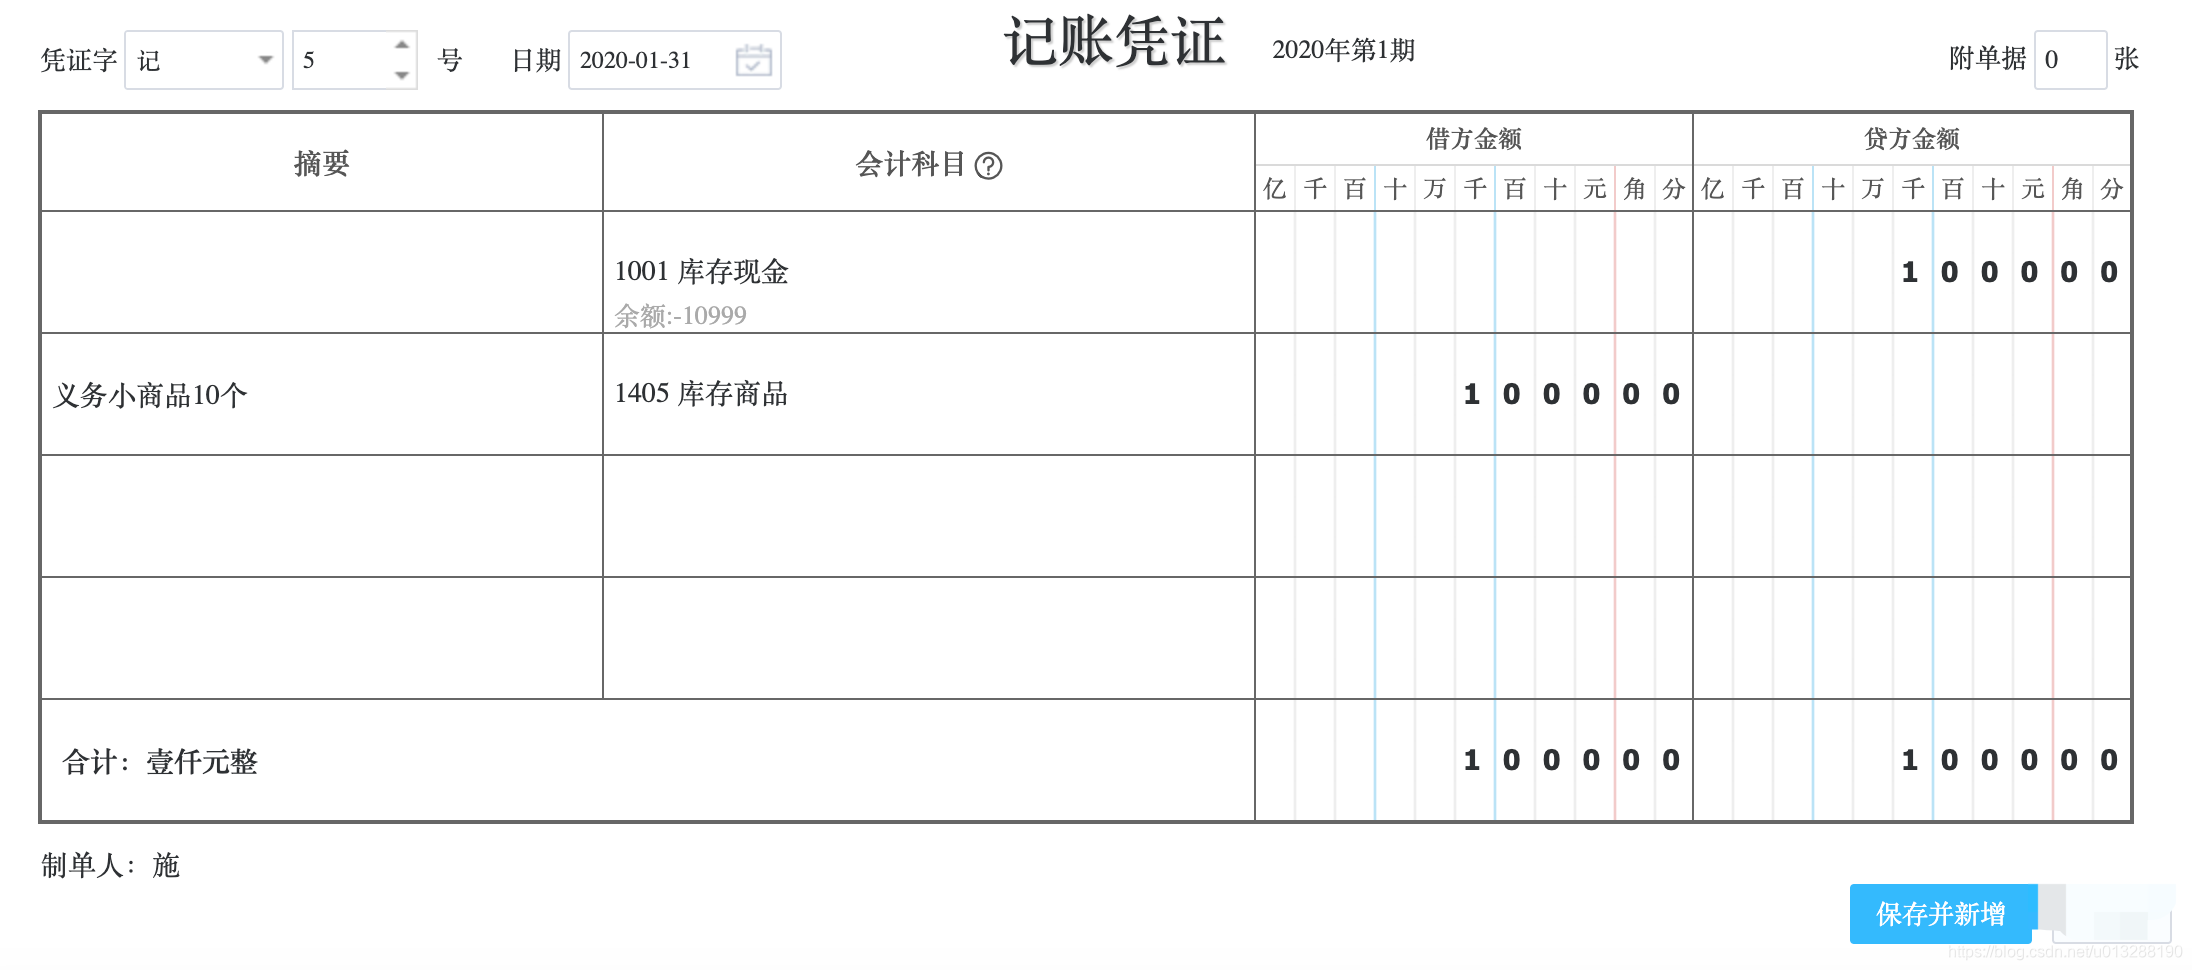Select the credit amount 100000 in row one
2192x970 pixels.
(x=2010, y=271)
